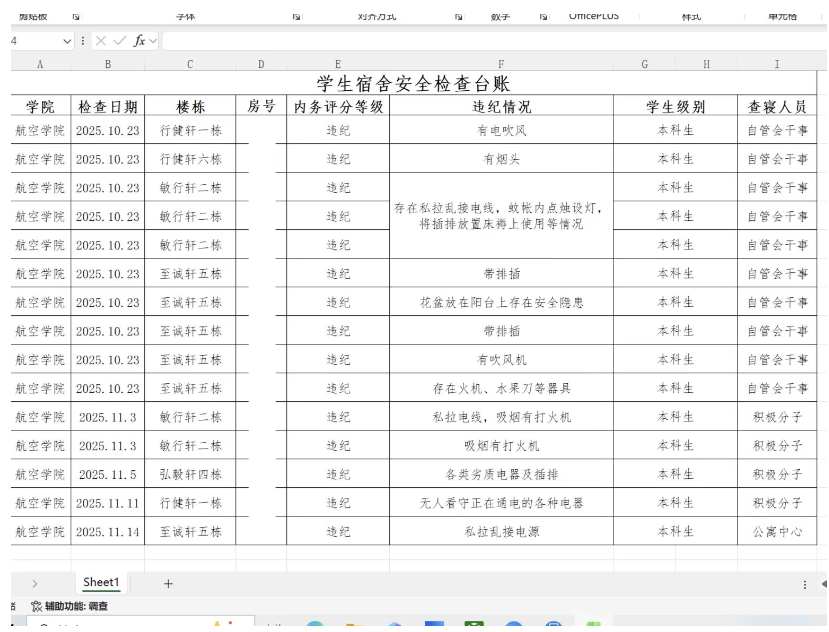Click the horizontal scrollbar left arrow

click(x=823, y=584)
